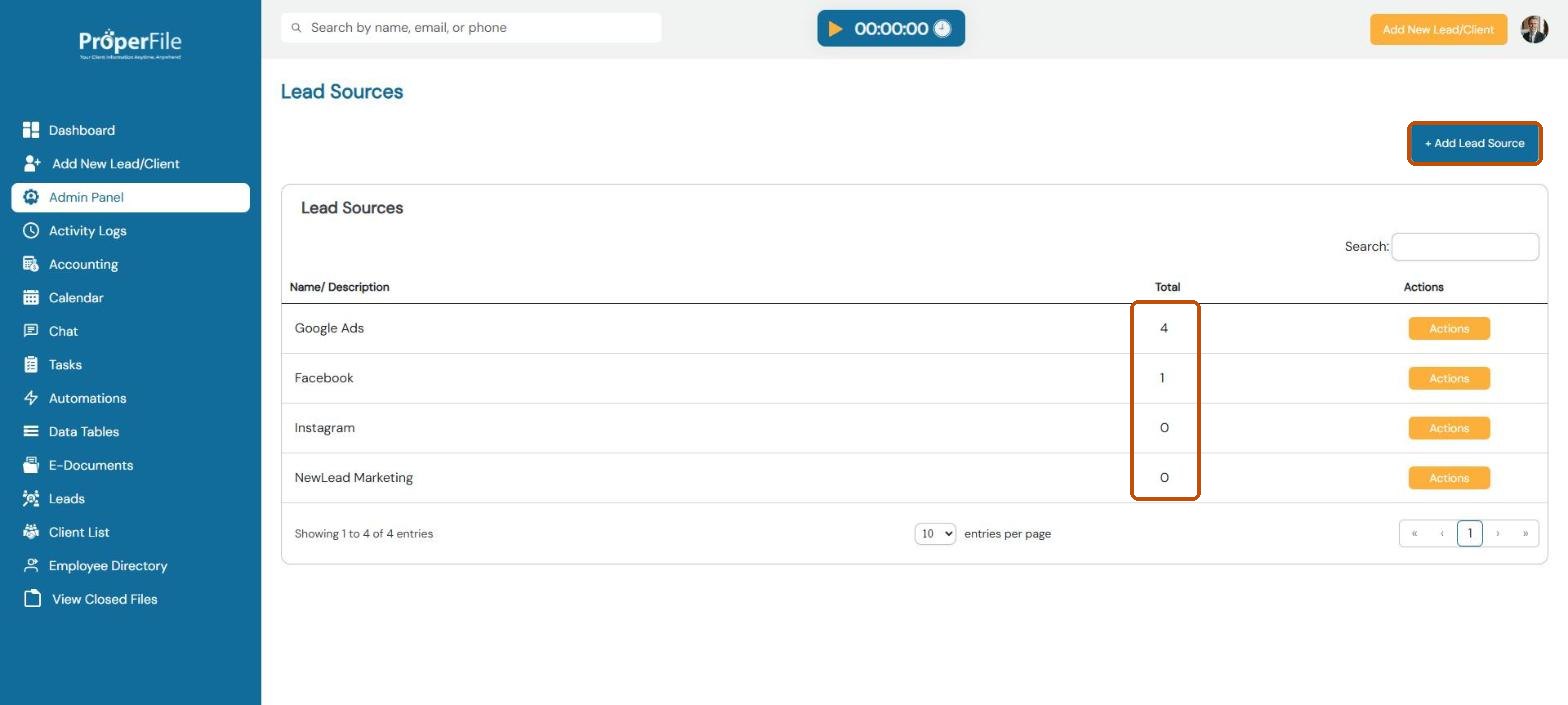Click the Dashboard grid icon
This screenshot has height=705, width=1568.
[x=31, y=130]
